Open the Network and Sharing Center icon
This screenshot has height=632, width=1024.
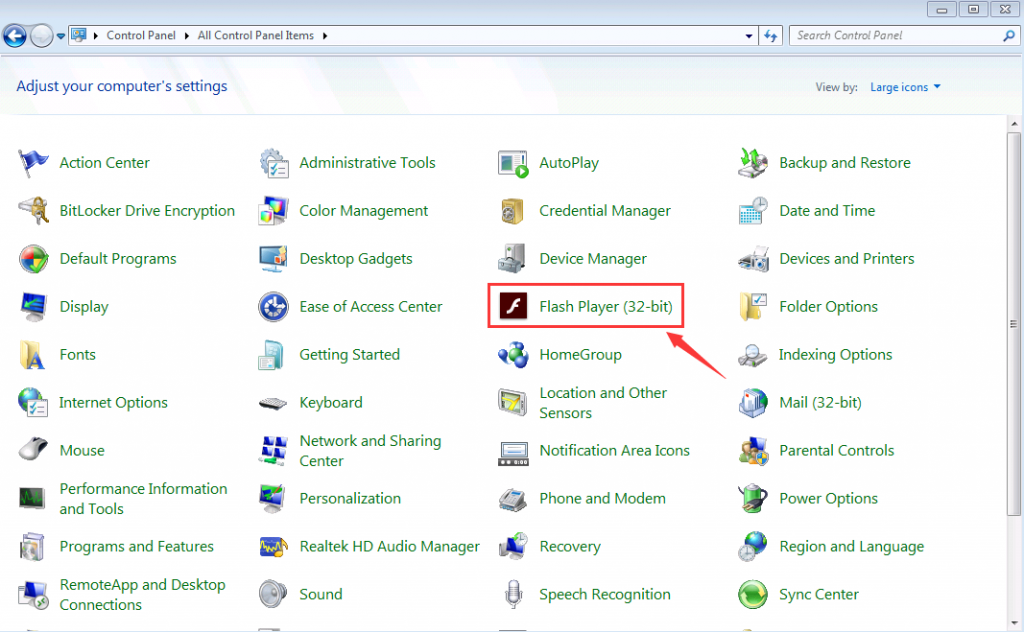(274, 450)
